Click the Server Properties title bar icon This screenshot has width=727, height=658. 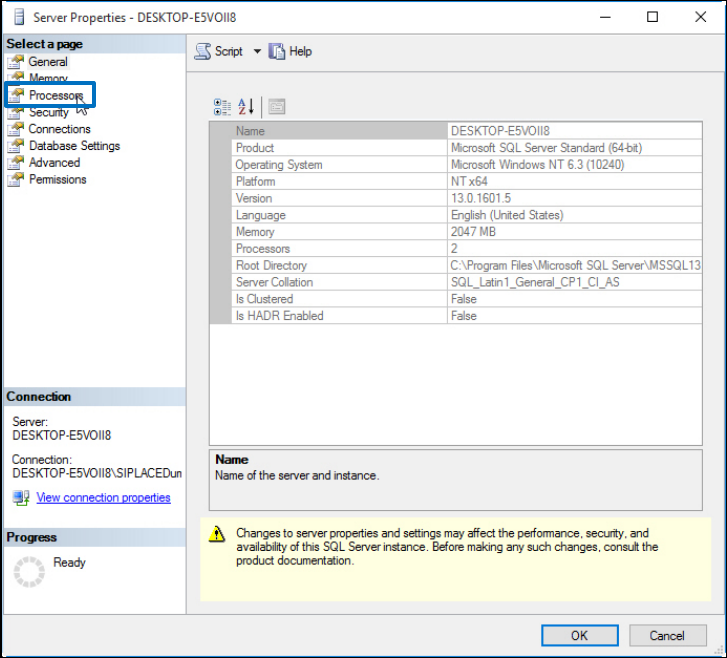tap(19, 17)
